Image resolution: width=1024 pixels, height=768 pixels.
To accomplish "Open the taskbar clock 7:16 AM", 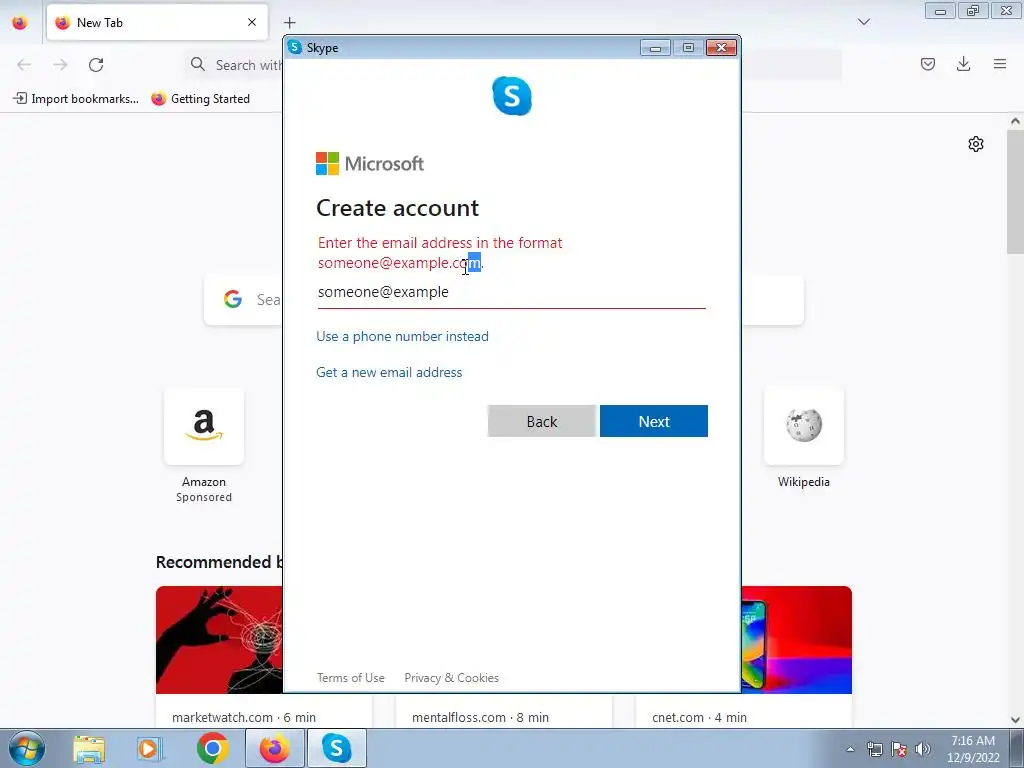I will tap(973, 749).
